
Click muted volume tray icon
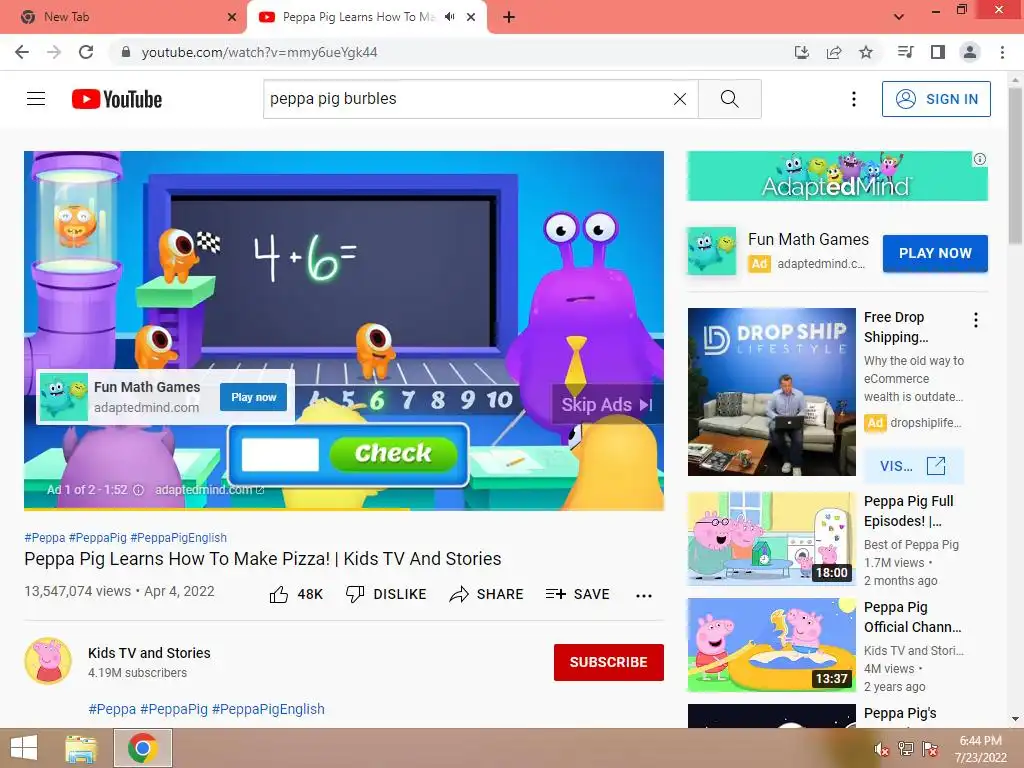coord(881,749)
